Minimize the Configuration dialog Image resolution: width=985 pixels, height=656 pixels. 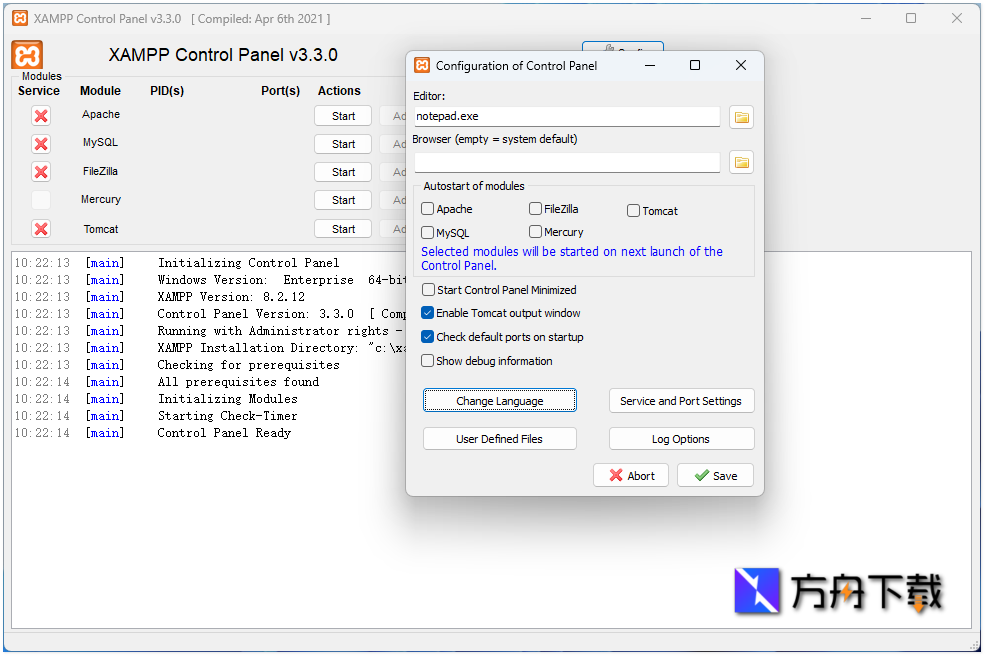650,65
